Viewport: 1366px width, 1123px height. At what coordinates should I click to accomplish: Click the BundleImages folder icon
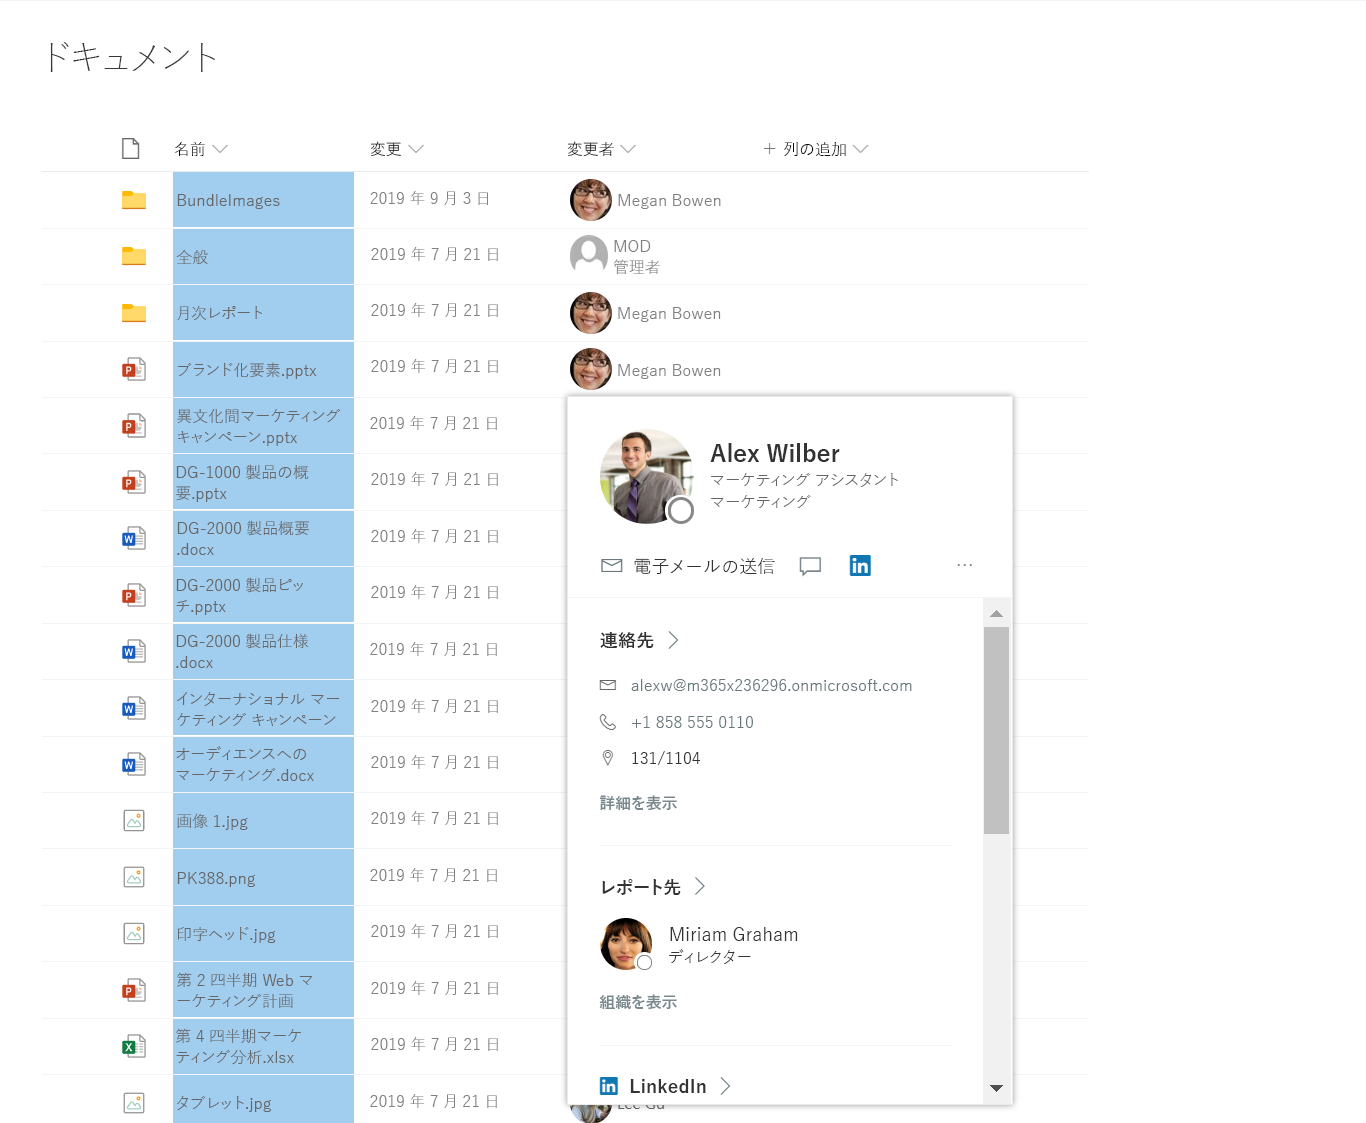click(x=134, y=200)
